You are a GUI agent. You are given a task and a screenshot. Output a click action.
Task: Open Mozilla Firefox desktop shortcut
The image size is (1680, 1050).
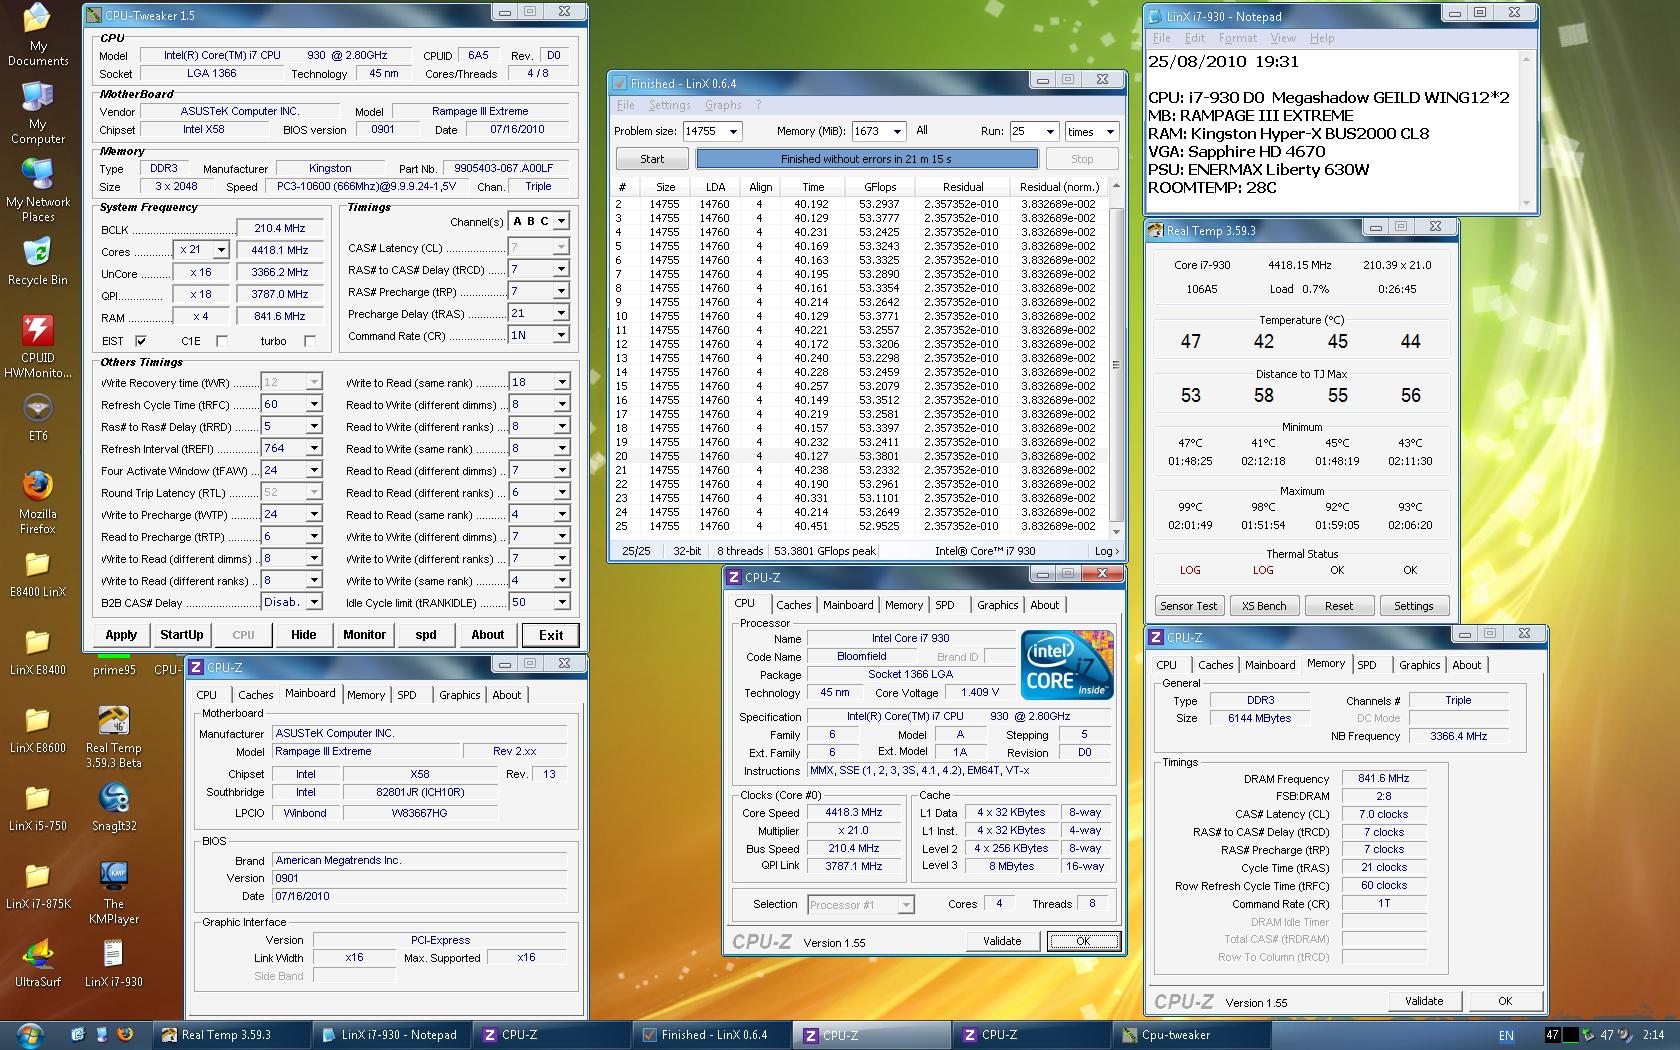click(38, 487)
